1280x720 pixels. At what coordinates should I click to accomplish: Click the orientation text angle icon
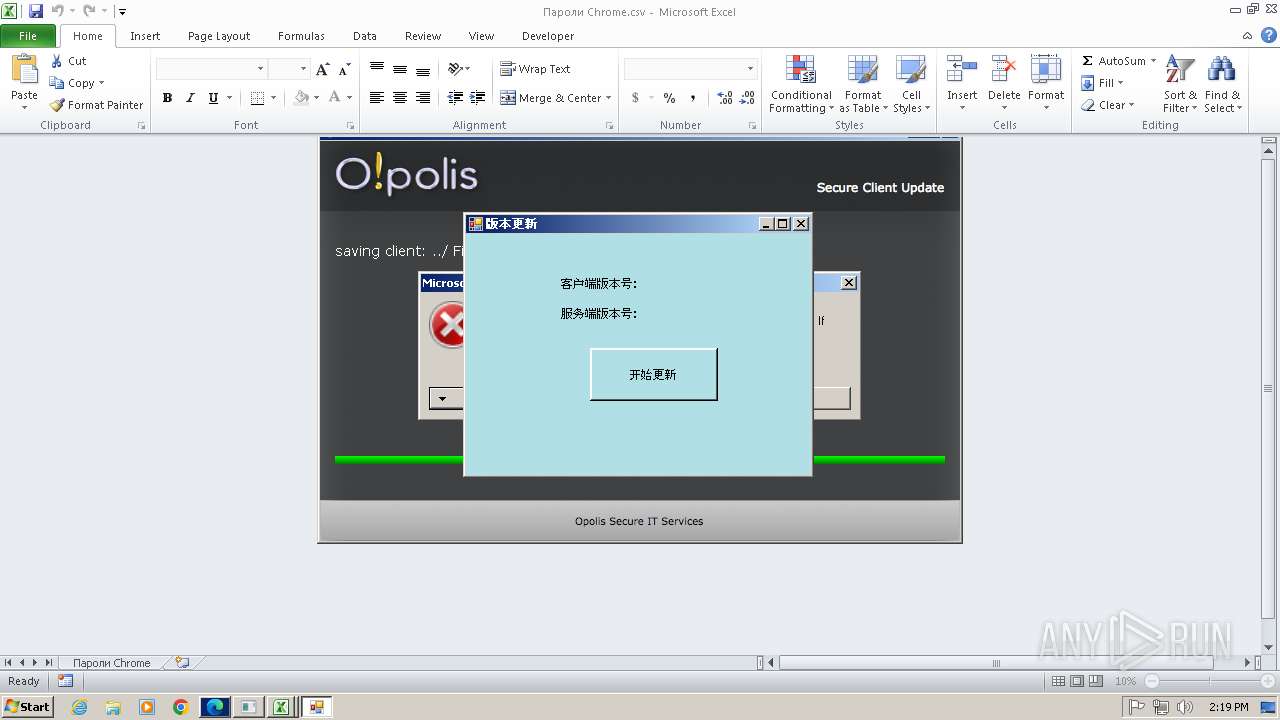click(x=455, y=69)
